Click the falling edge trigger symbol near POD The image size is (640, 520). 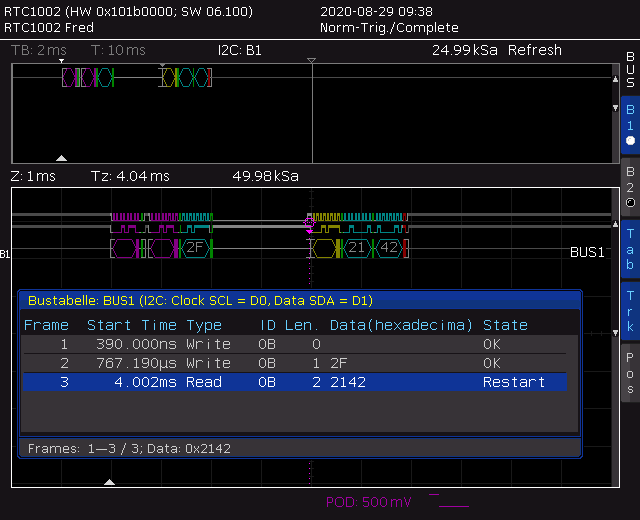click(x=449, y=500)
